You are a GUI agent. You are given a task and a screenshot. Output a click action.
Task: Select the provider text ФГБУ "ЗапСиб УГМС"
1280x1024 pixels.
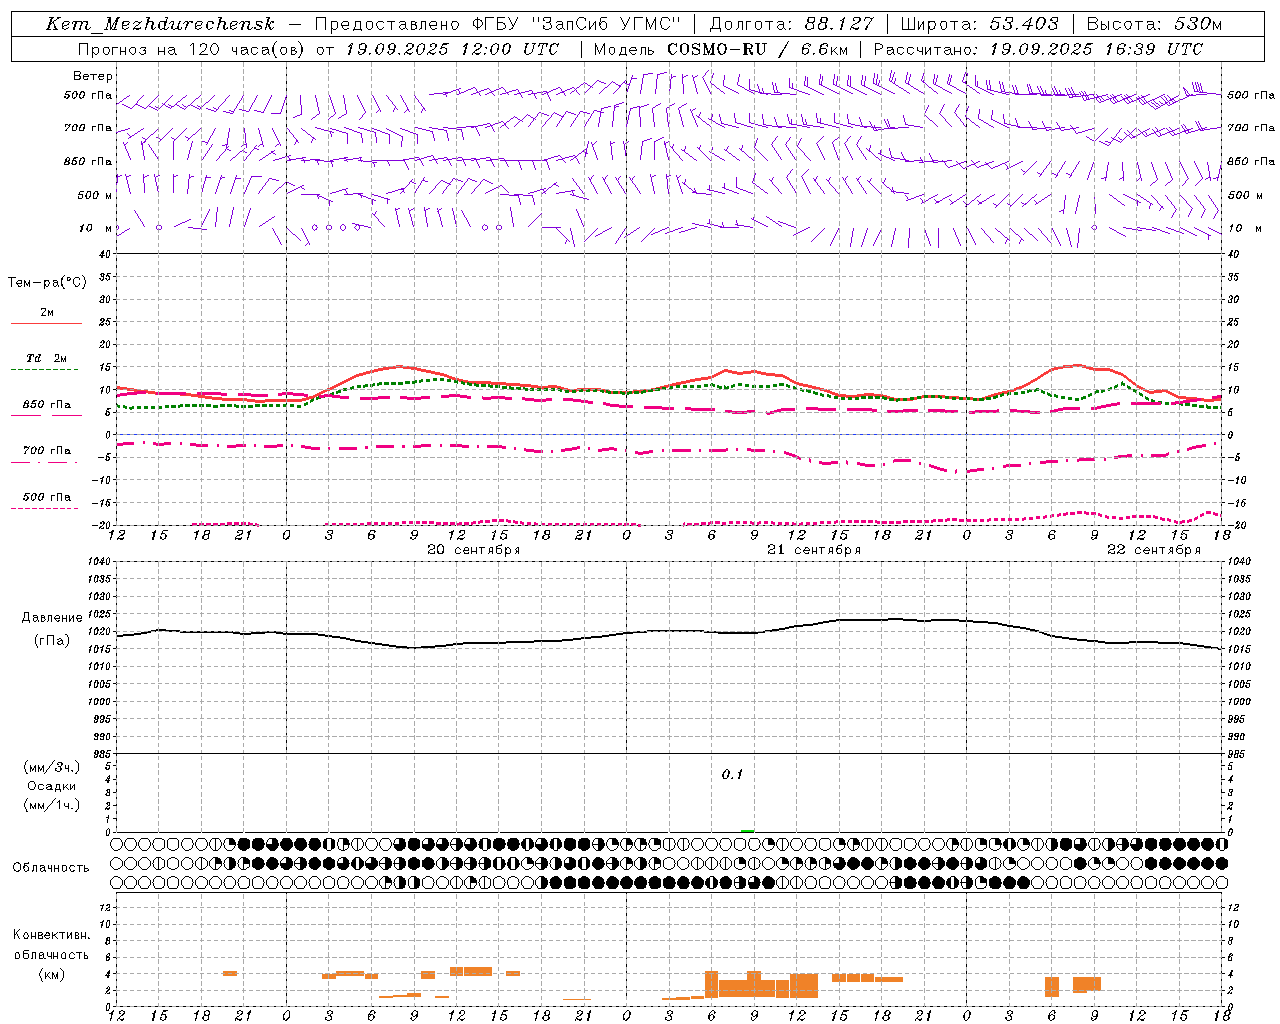(575, 24)
